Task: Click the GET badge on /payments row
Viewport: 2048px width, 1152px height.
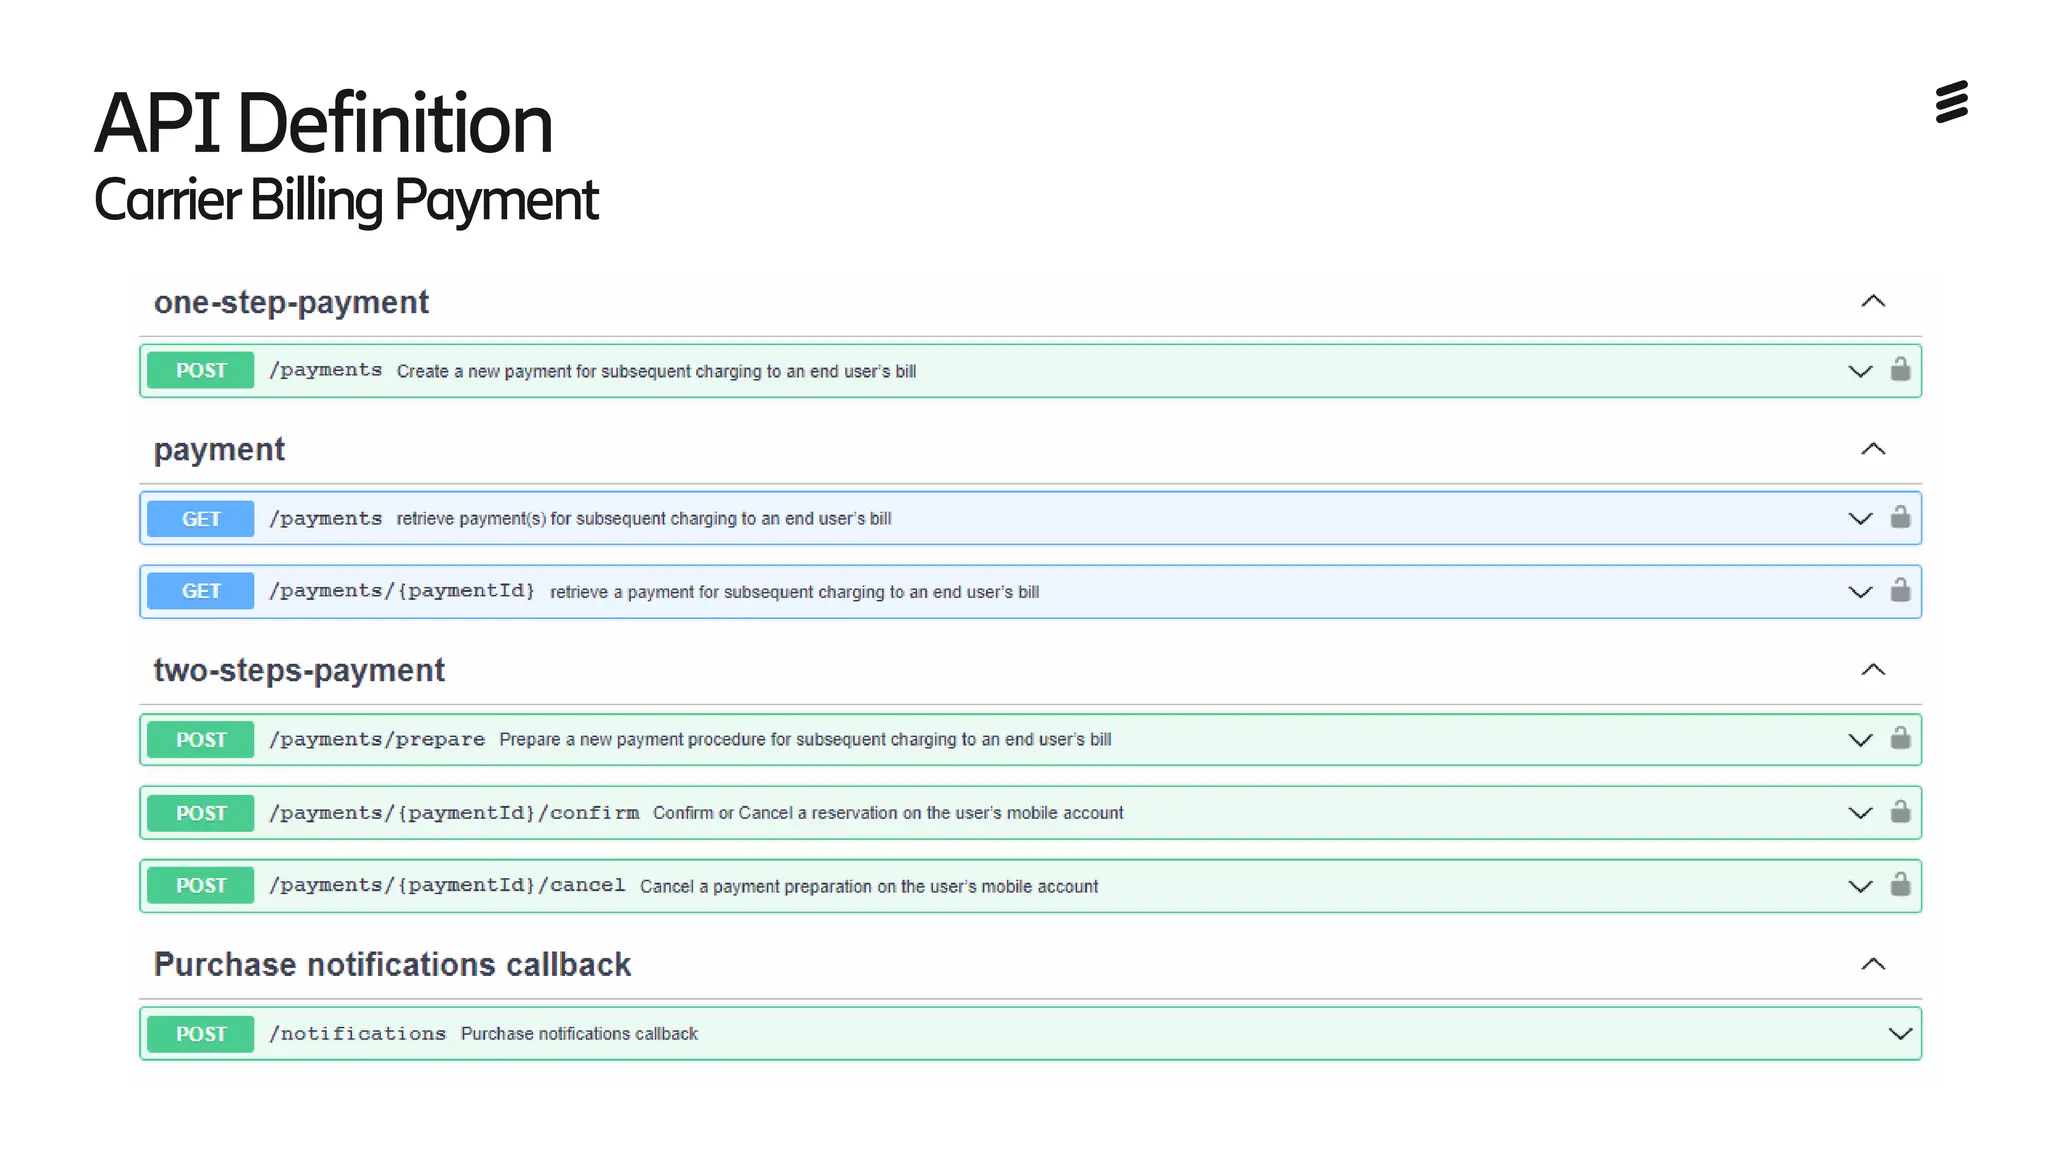Action: coord(201,519)
